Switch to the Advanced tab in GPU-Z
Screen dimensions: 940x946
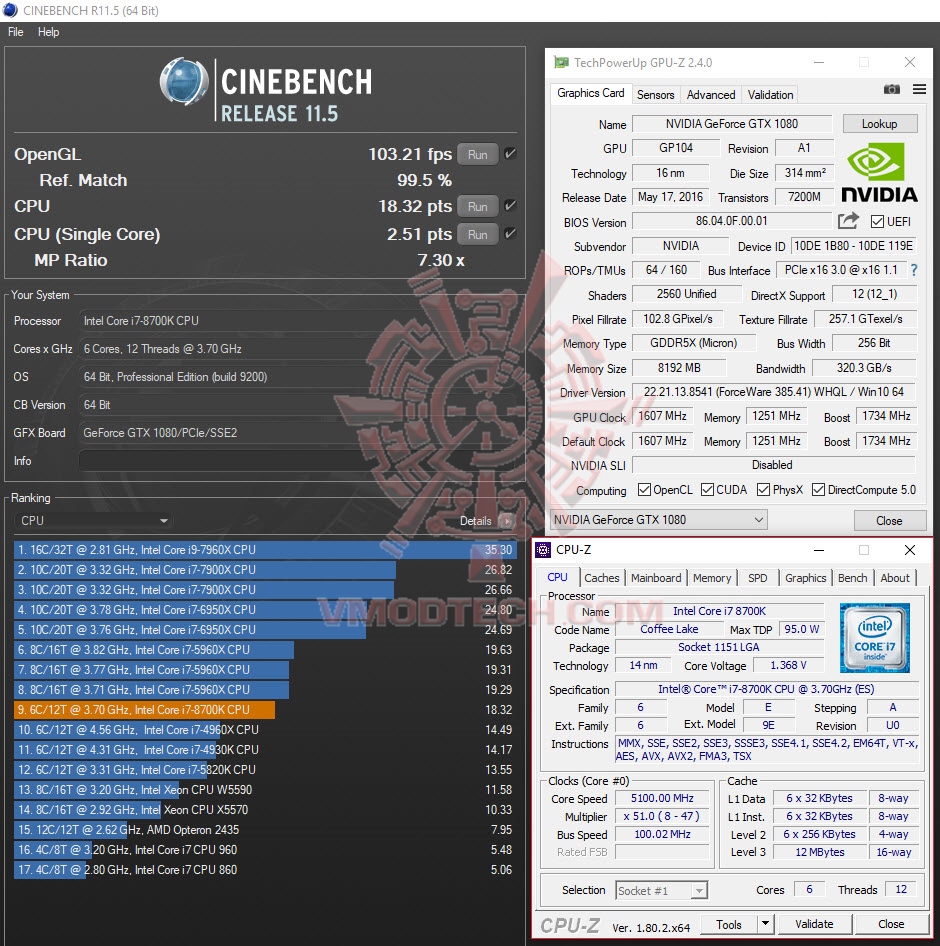(711, 95)
